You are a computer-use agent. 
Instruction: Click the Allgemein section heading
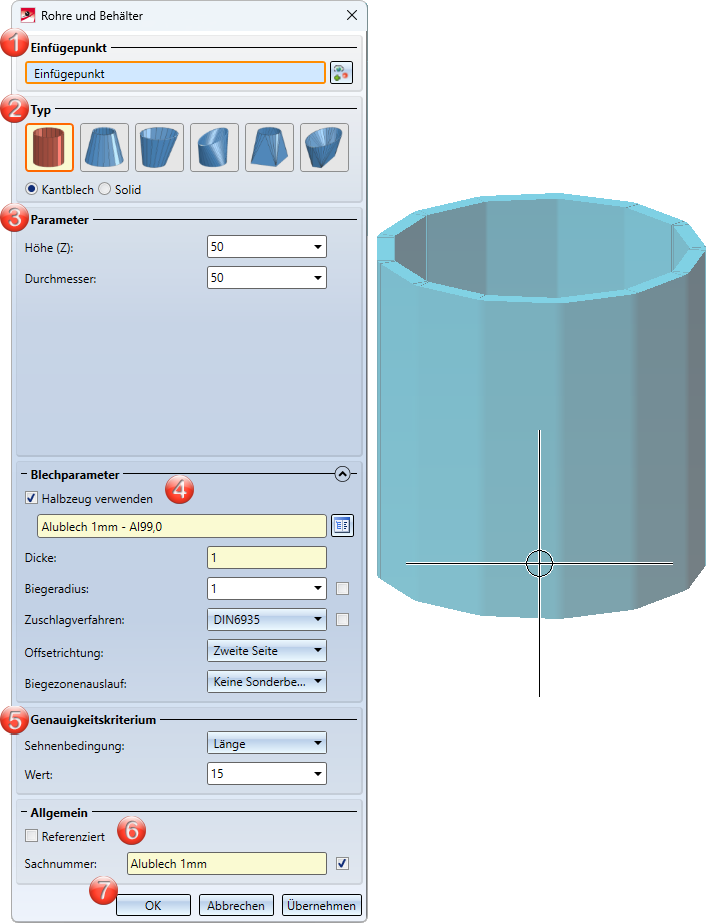pyautogui.click(x=59, y=812)
